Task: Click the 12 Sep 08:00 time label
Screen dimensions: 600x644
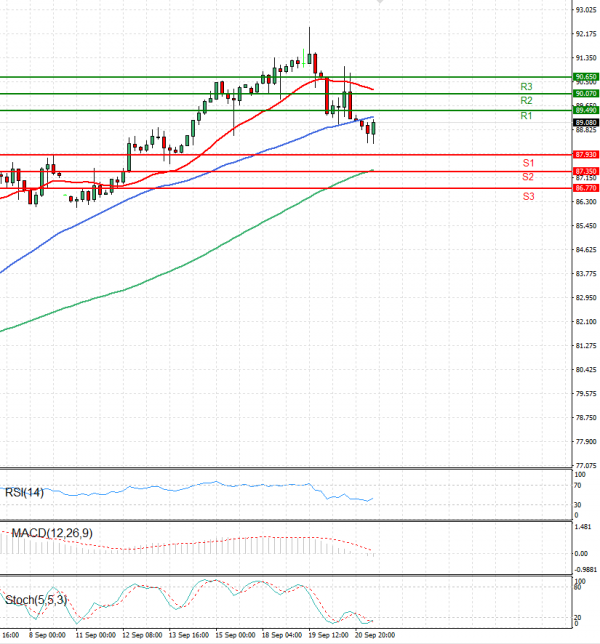Action: pyautogui.click(x=142, y=635)
